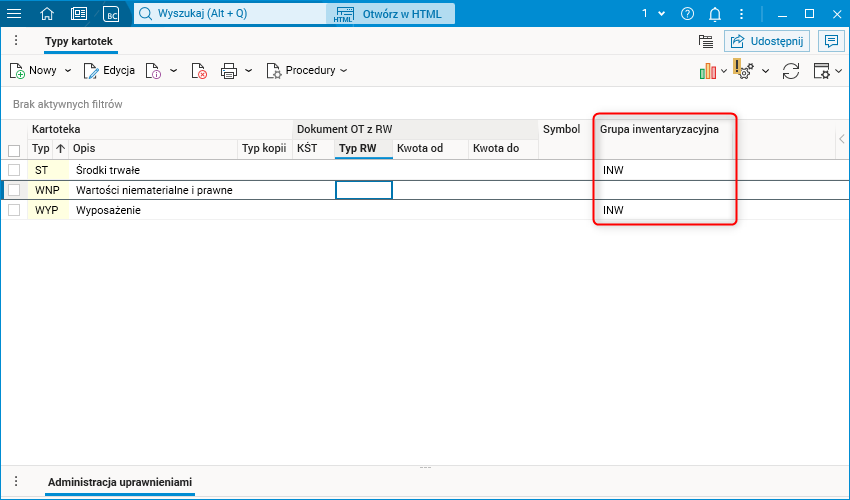Expand the view configuration dropdown arrow
The height and width of the screenshot is (500, 850).
[x=839, y=70]
